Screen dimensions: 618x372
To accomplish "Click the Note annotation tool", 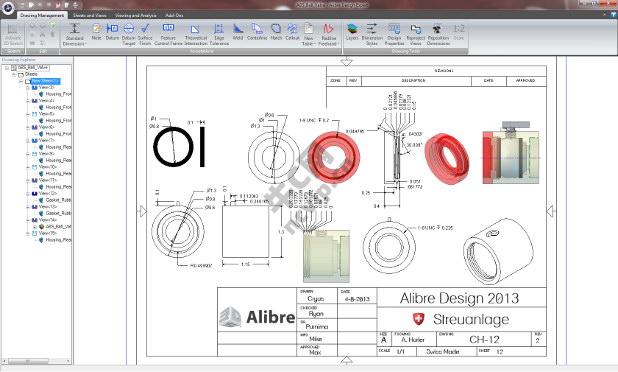I will coord(97,32).
